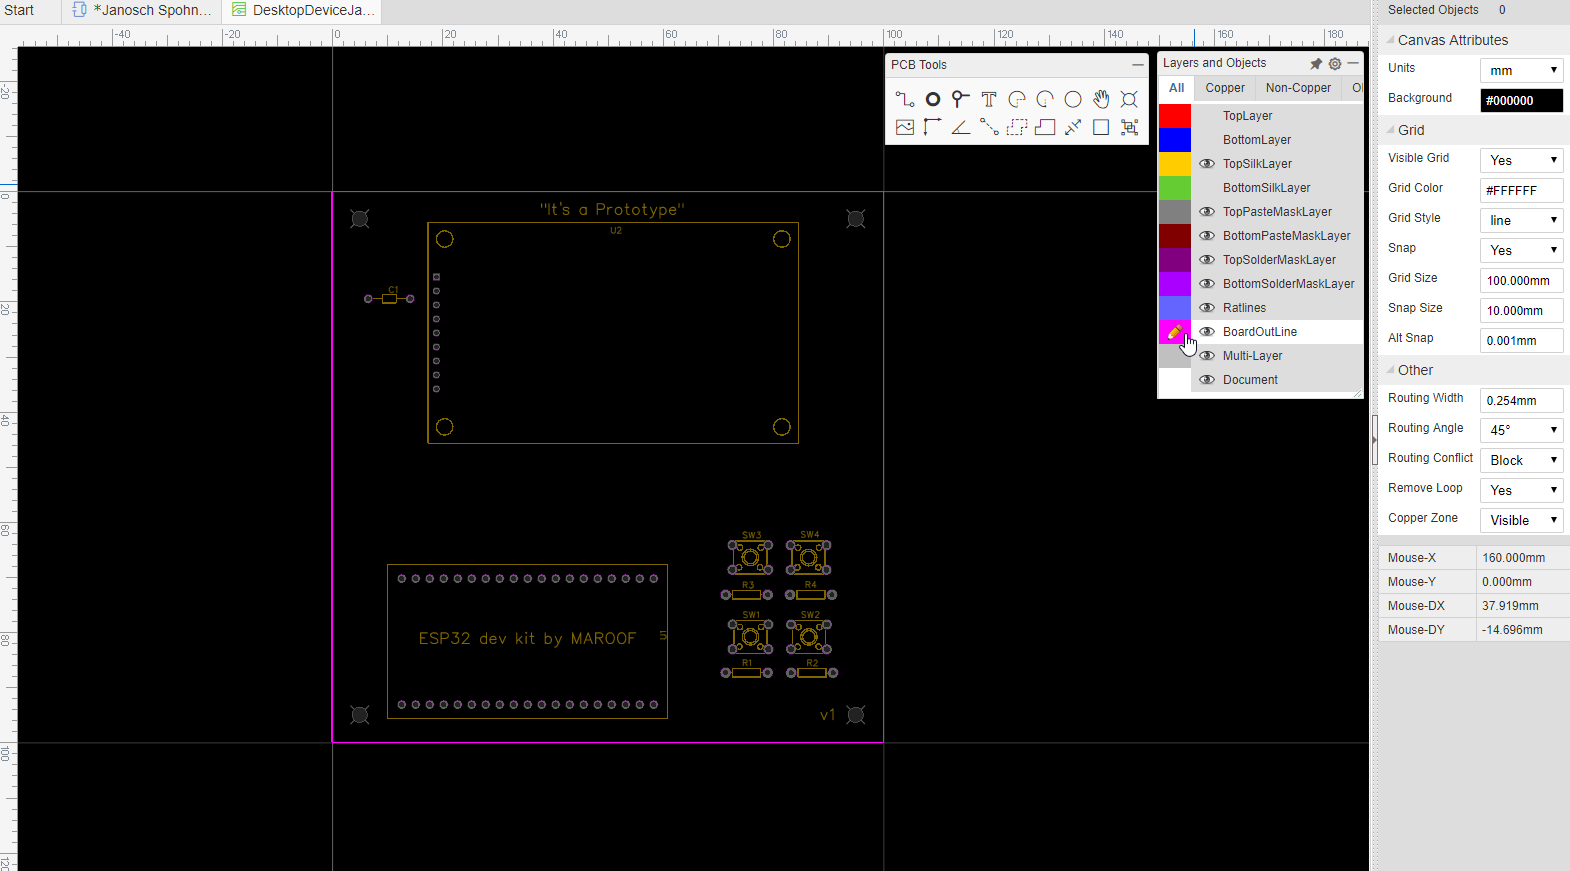Toggle visibility of TopSolderMaskLayer

click(x=1207, y=260)
